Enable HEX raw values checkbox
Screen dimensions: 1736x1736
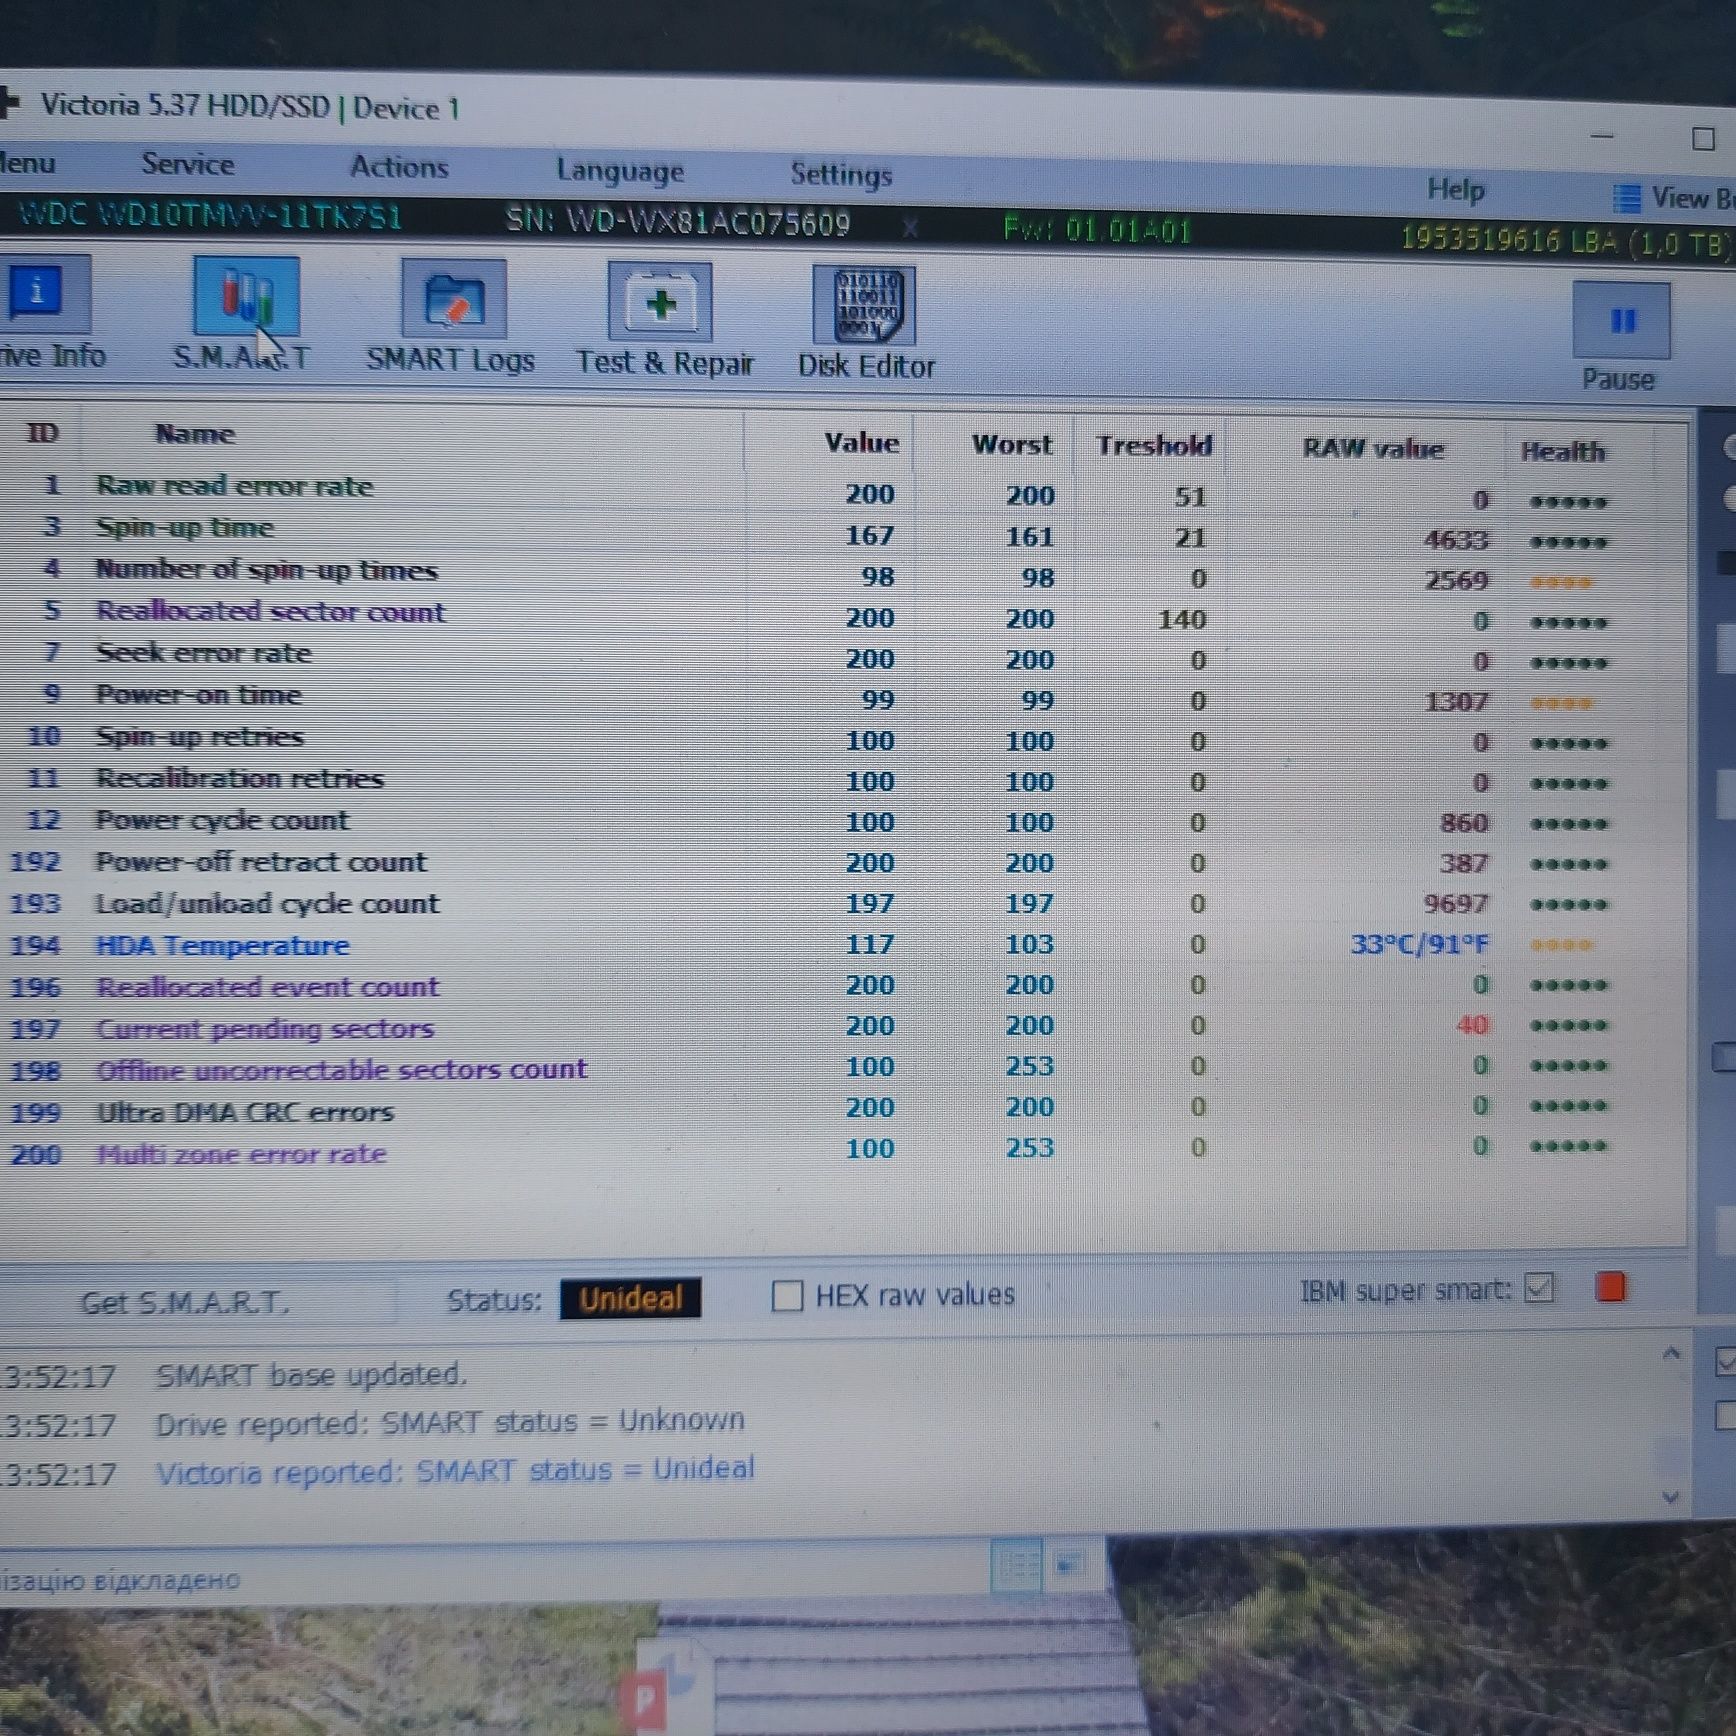click(x=787, y=1296)
